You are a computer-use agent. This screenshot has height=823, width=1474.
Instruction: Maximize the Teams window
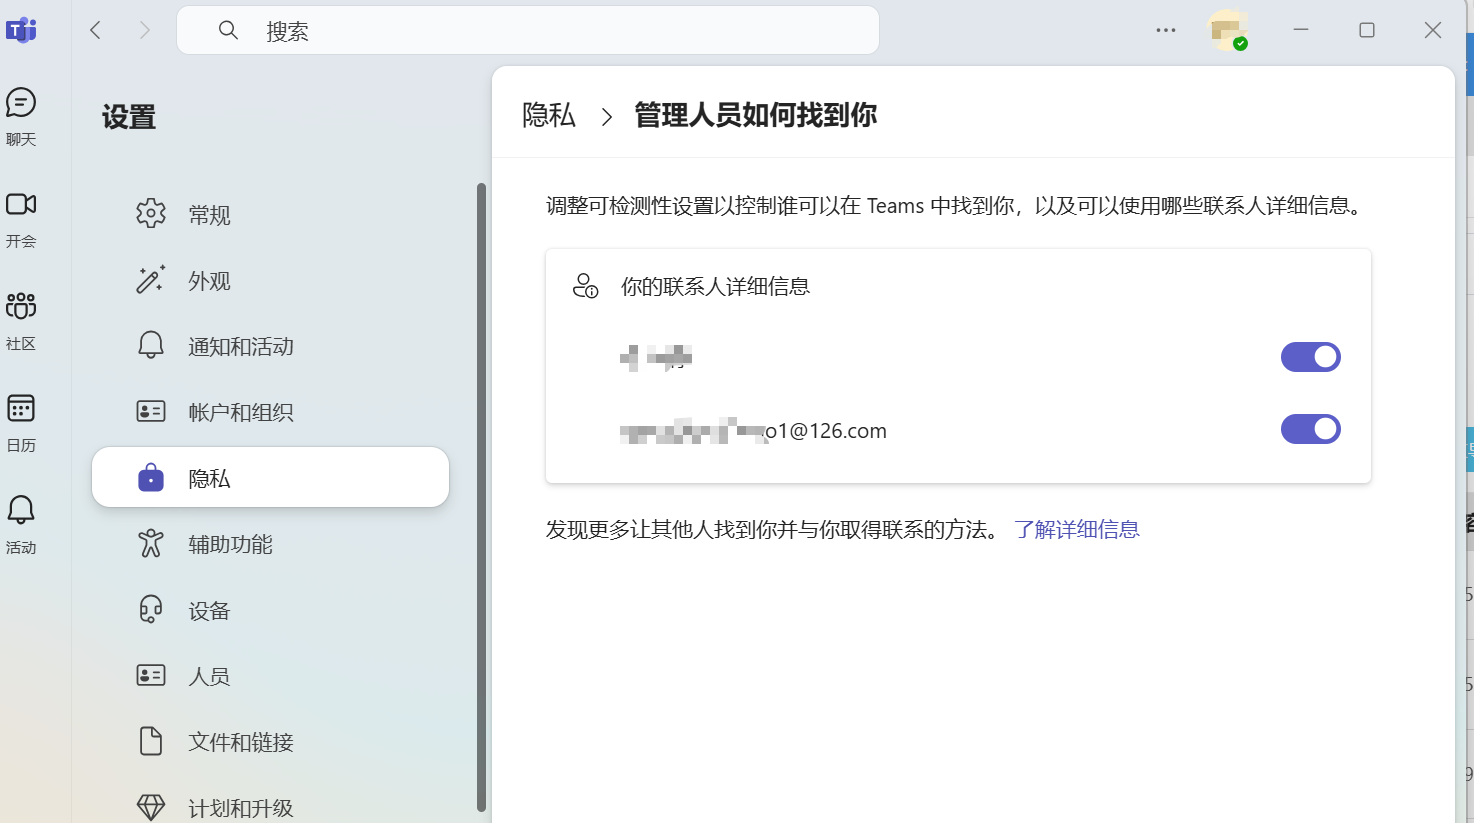pos(1367,30)
